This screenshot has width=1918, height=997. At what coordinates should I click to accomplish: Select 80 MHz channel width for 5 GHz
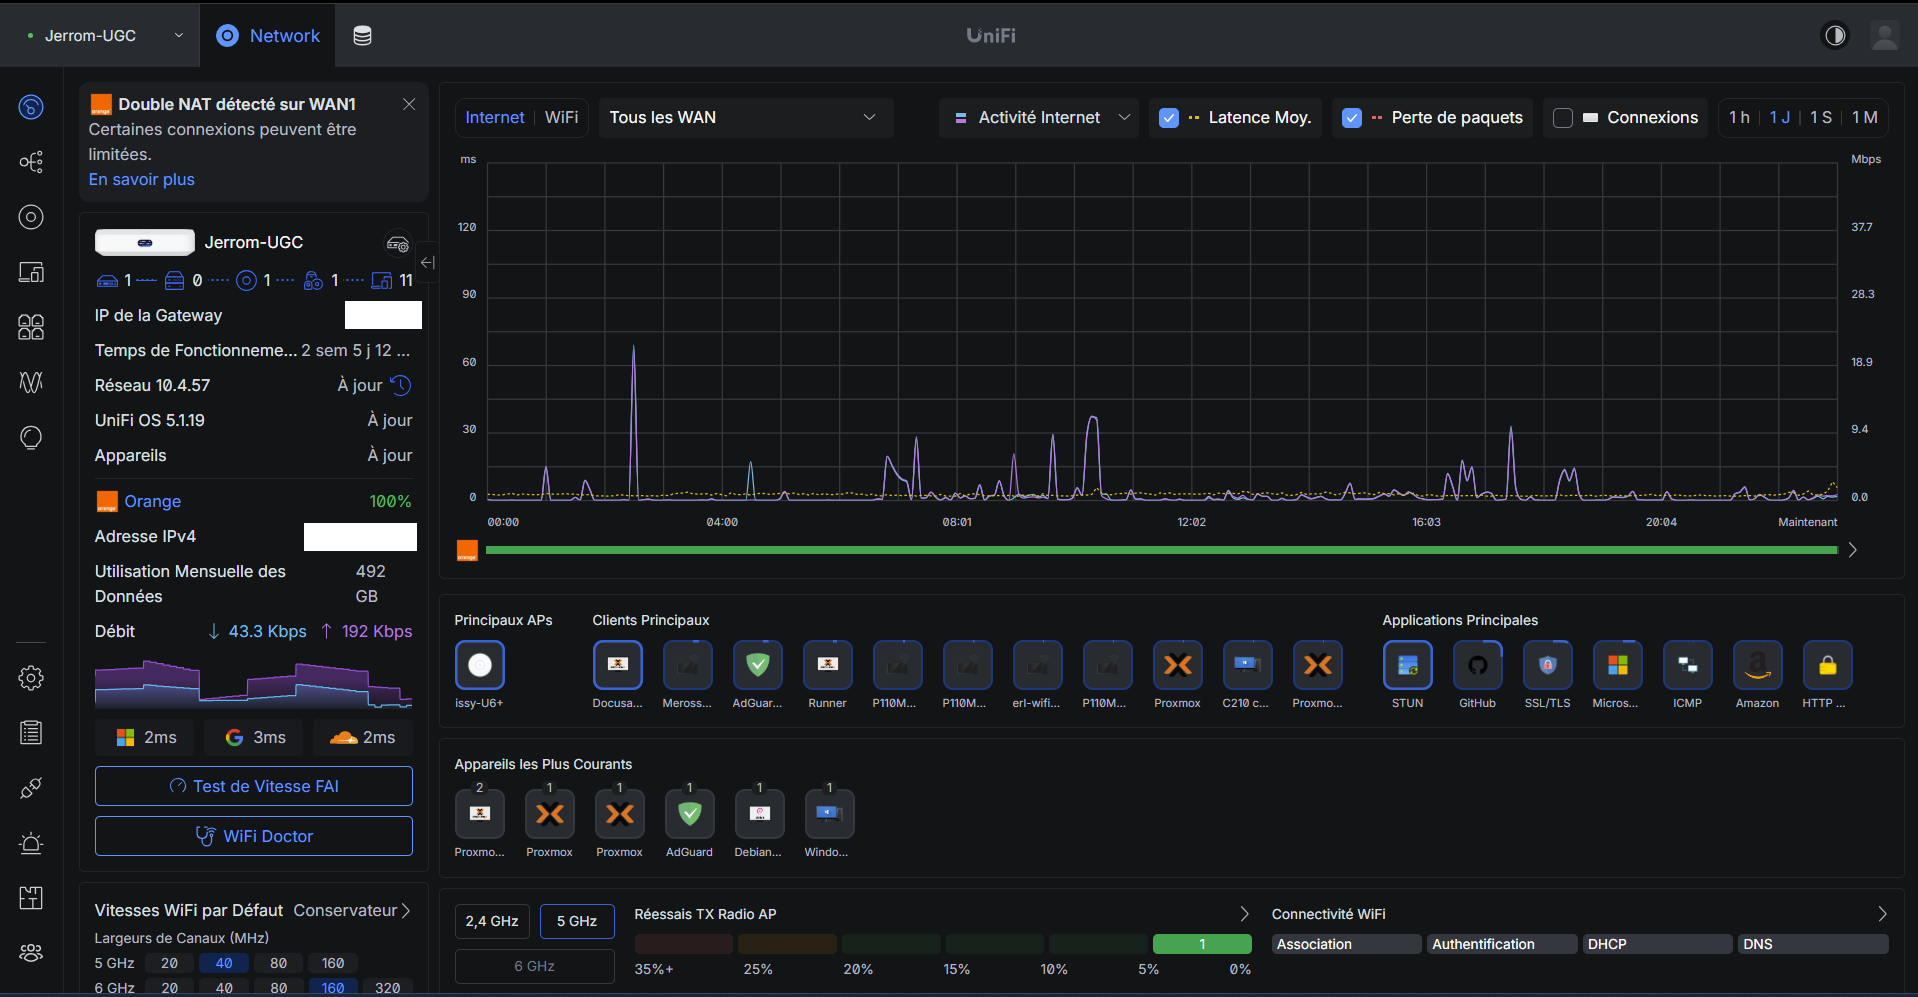278,963
